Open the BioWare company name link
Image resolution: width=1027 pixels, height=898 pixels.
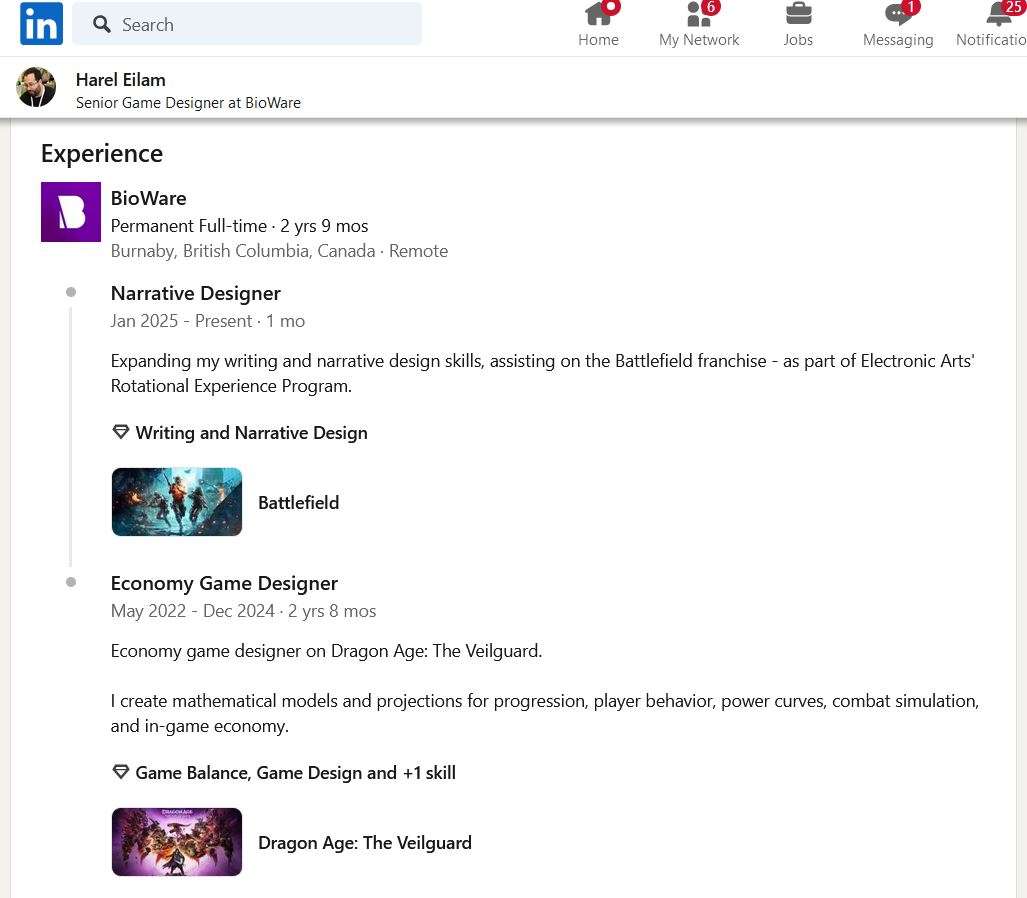pyautogui.click(x=148, y=198)
